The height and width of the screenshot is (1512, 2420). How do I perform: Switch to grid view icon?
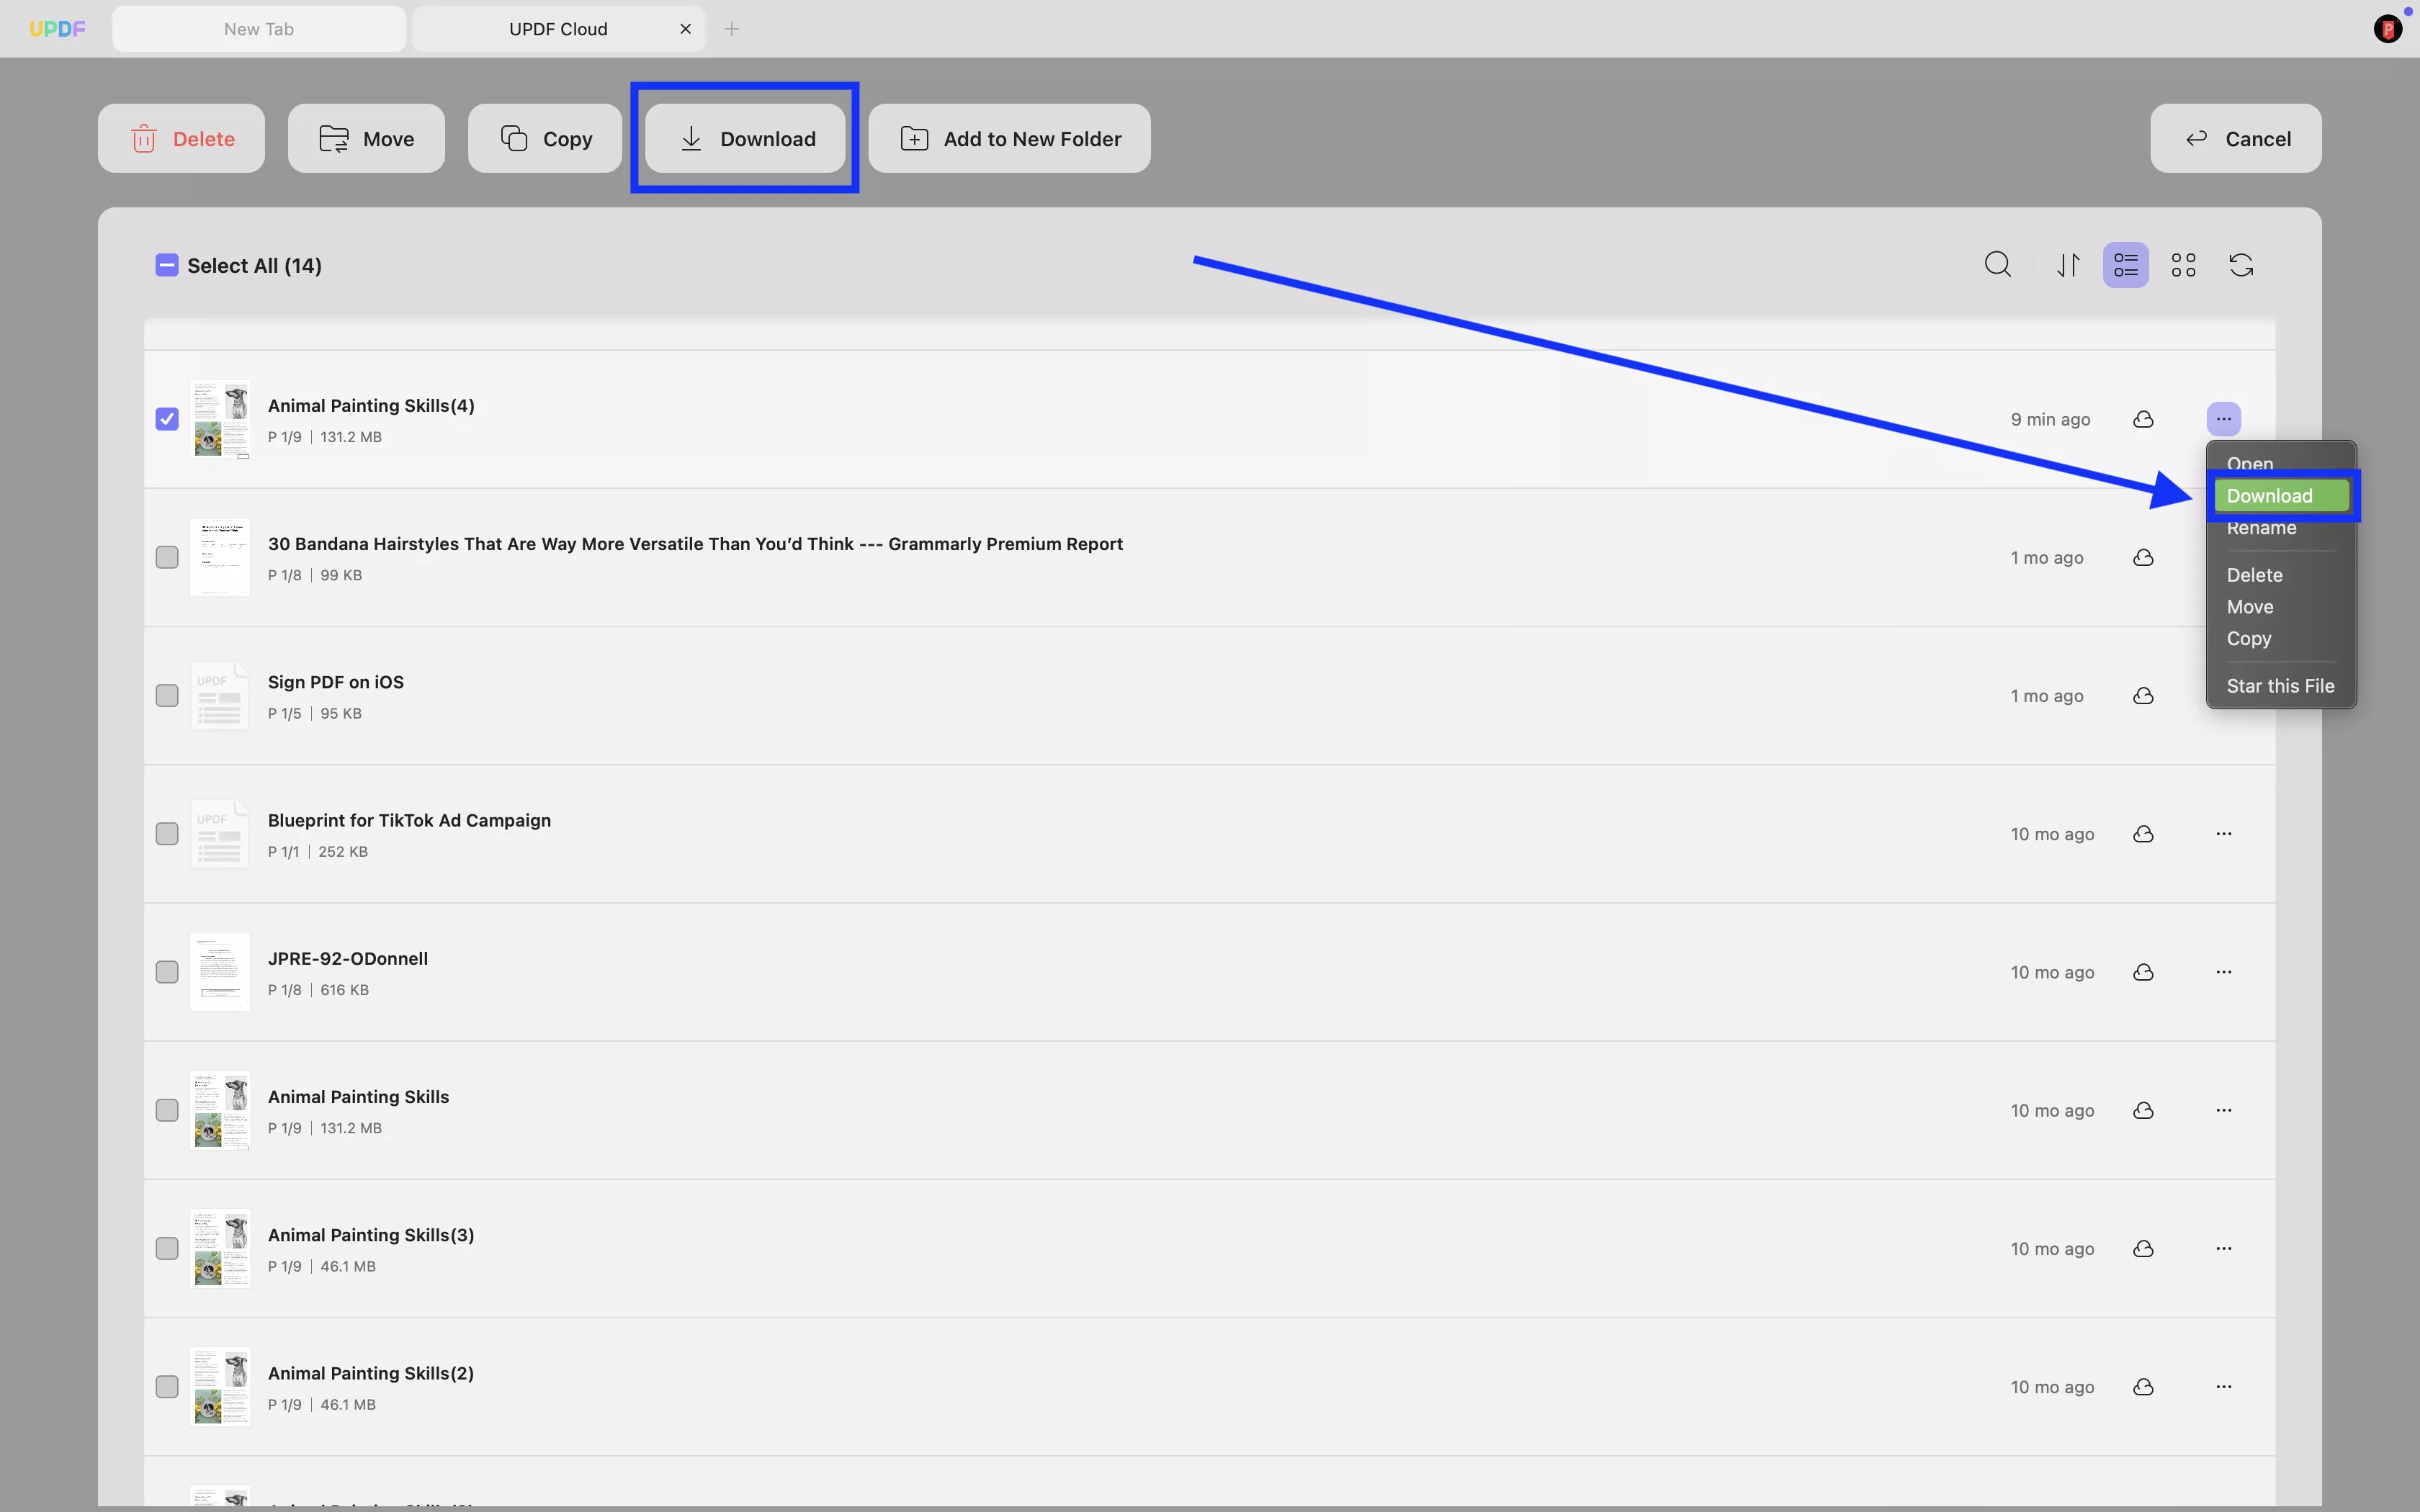(x=2183, y=265)
